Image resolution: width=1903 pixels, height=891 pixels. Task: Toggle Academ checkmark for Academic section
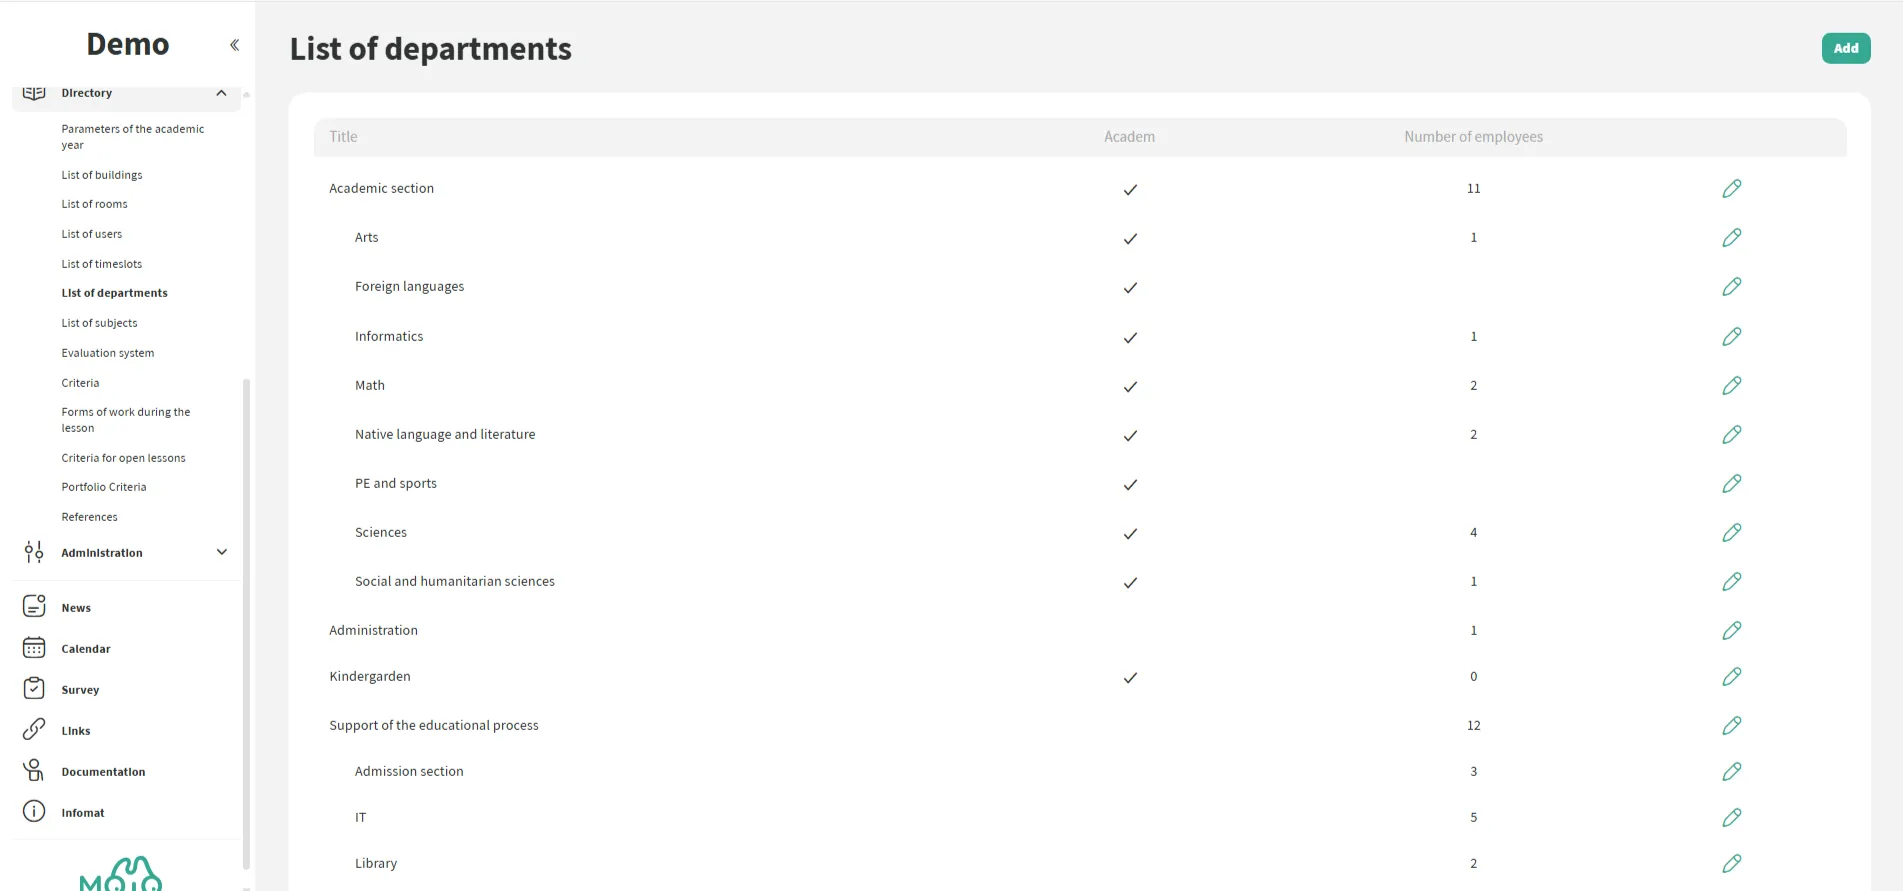[1130, 189]
